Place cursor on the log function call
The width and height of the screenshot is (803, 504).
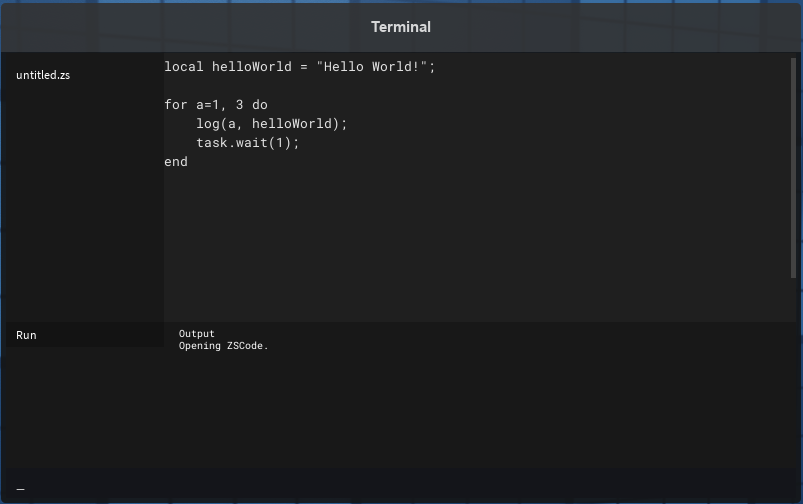207,124
